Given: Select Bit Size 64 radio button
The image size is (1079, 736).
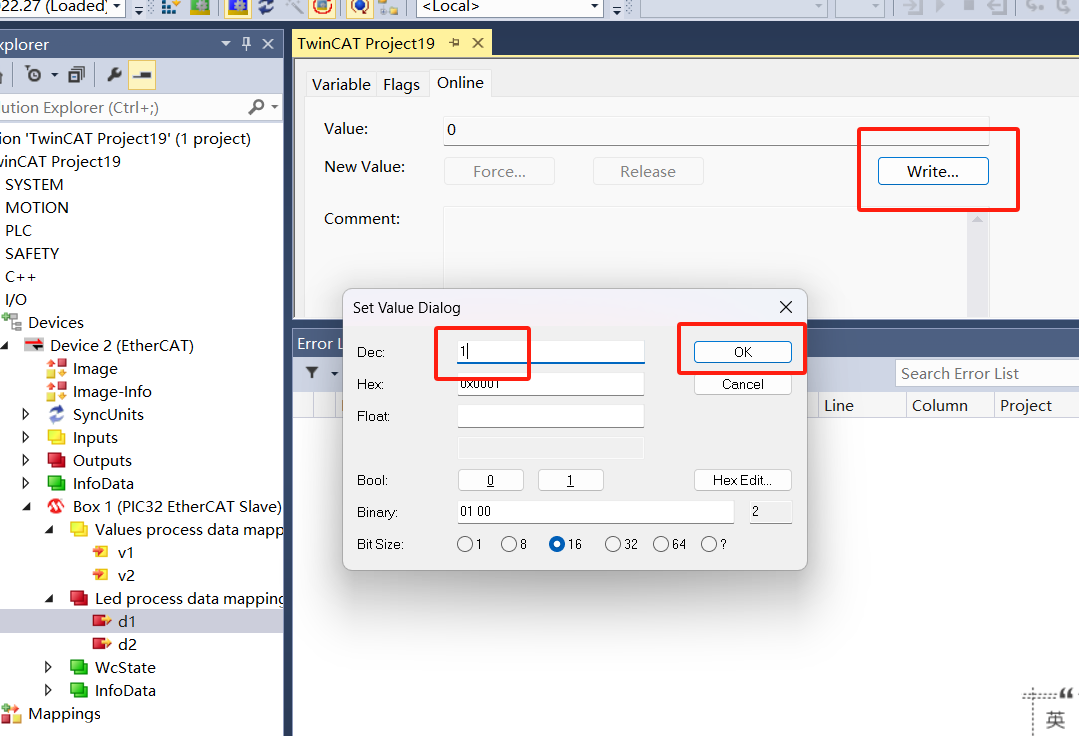Looking at the screenshot, I should click(x=661, y=544).
